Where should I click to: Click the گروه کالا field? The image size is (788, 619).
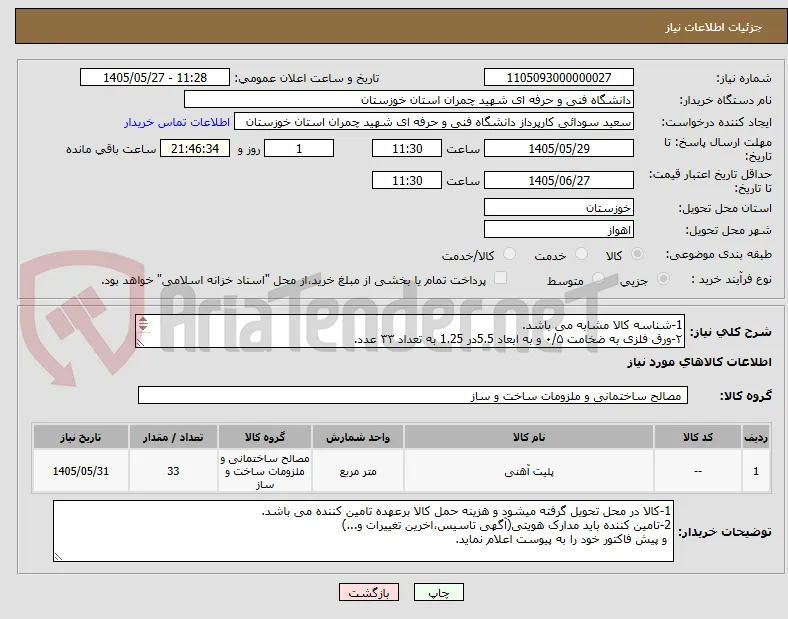pyautogui.click(x=413, y=395)
